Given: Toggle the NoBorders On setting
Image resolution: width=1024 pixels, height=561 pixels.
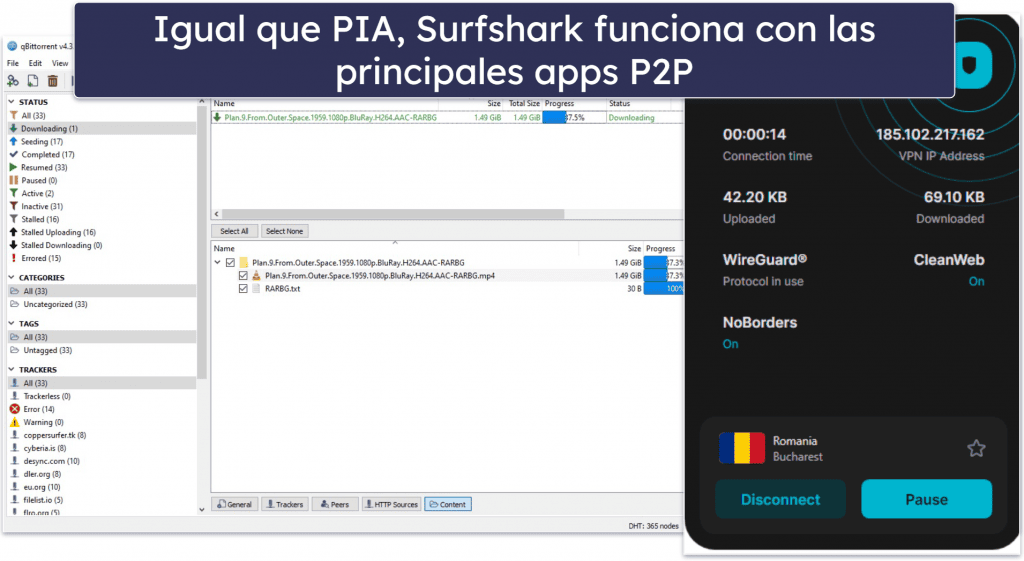Looking at the screenshot, I should pyautogui.click(x=730, y=344).
